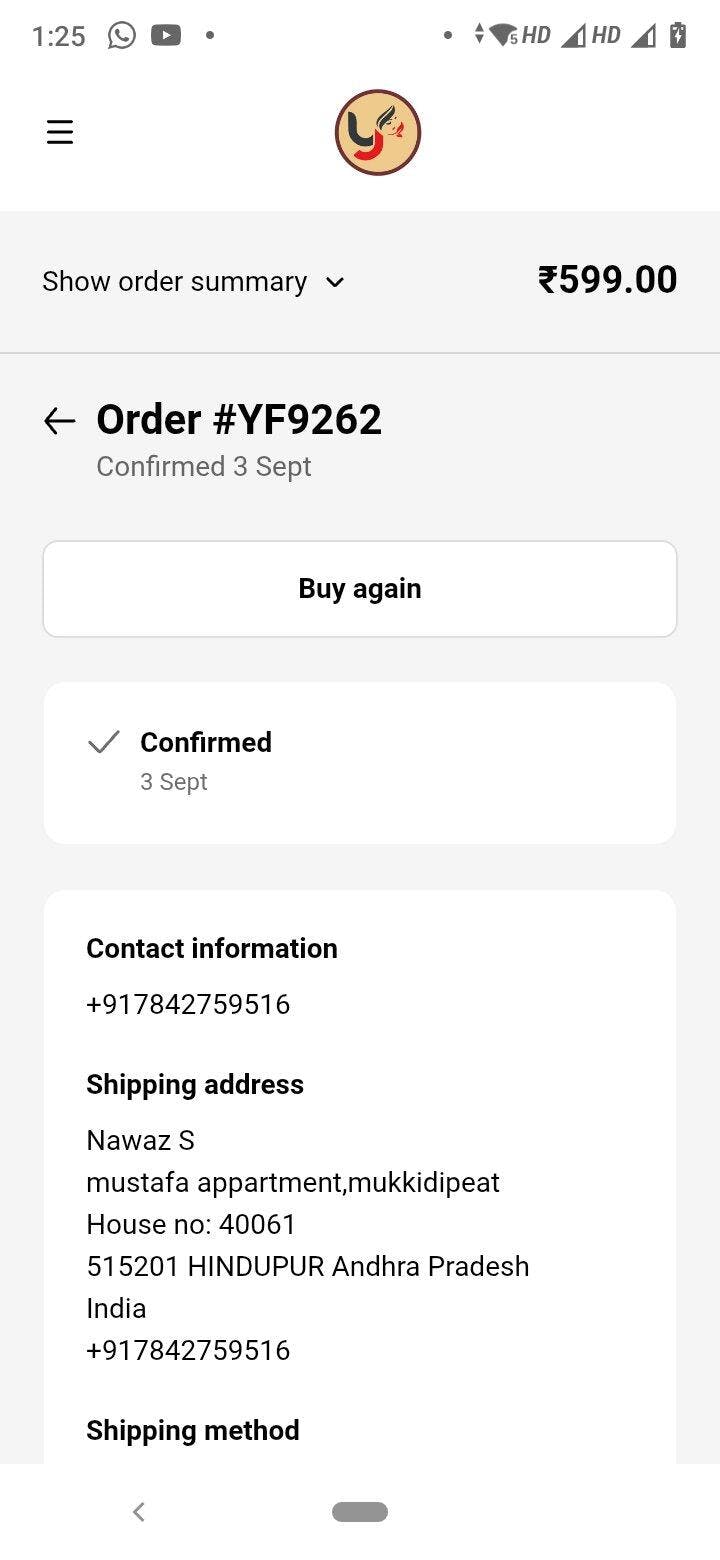
Task: Tap the status bar clock
Action: pos(59,36)
